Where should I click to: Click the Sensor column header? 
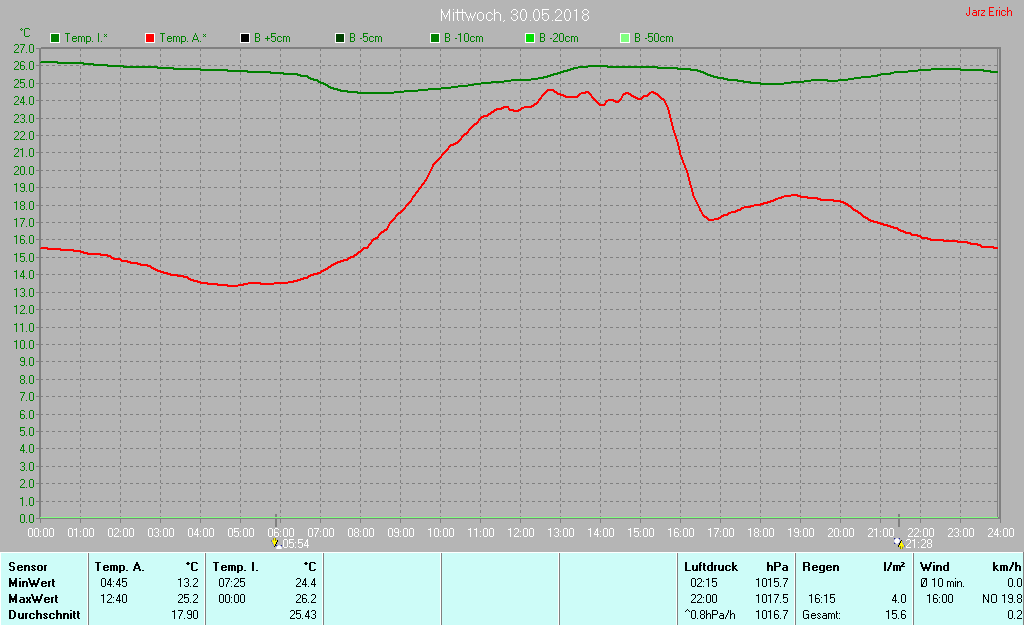click(27, 567)
